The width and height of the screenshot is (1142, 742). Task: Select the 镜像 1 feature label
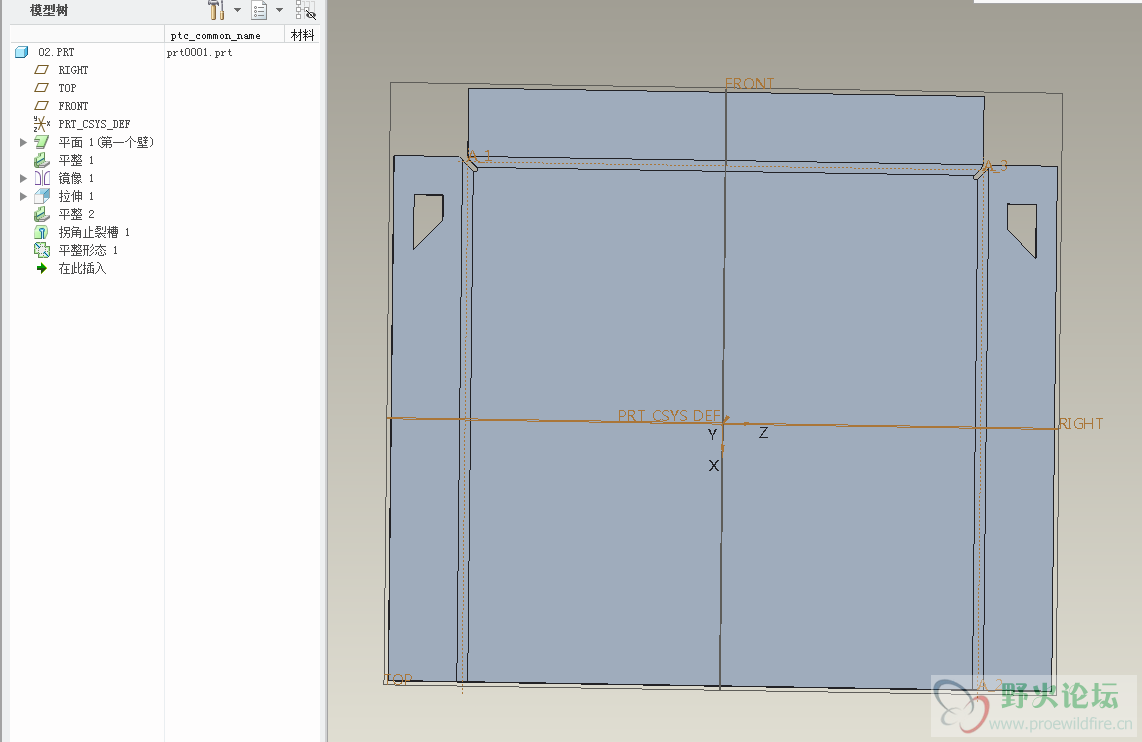pos(76,178)
